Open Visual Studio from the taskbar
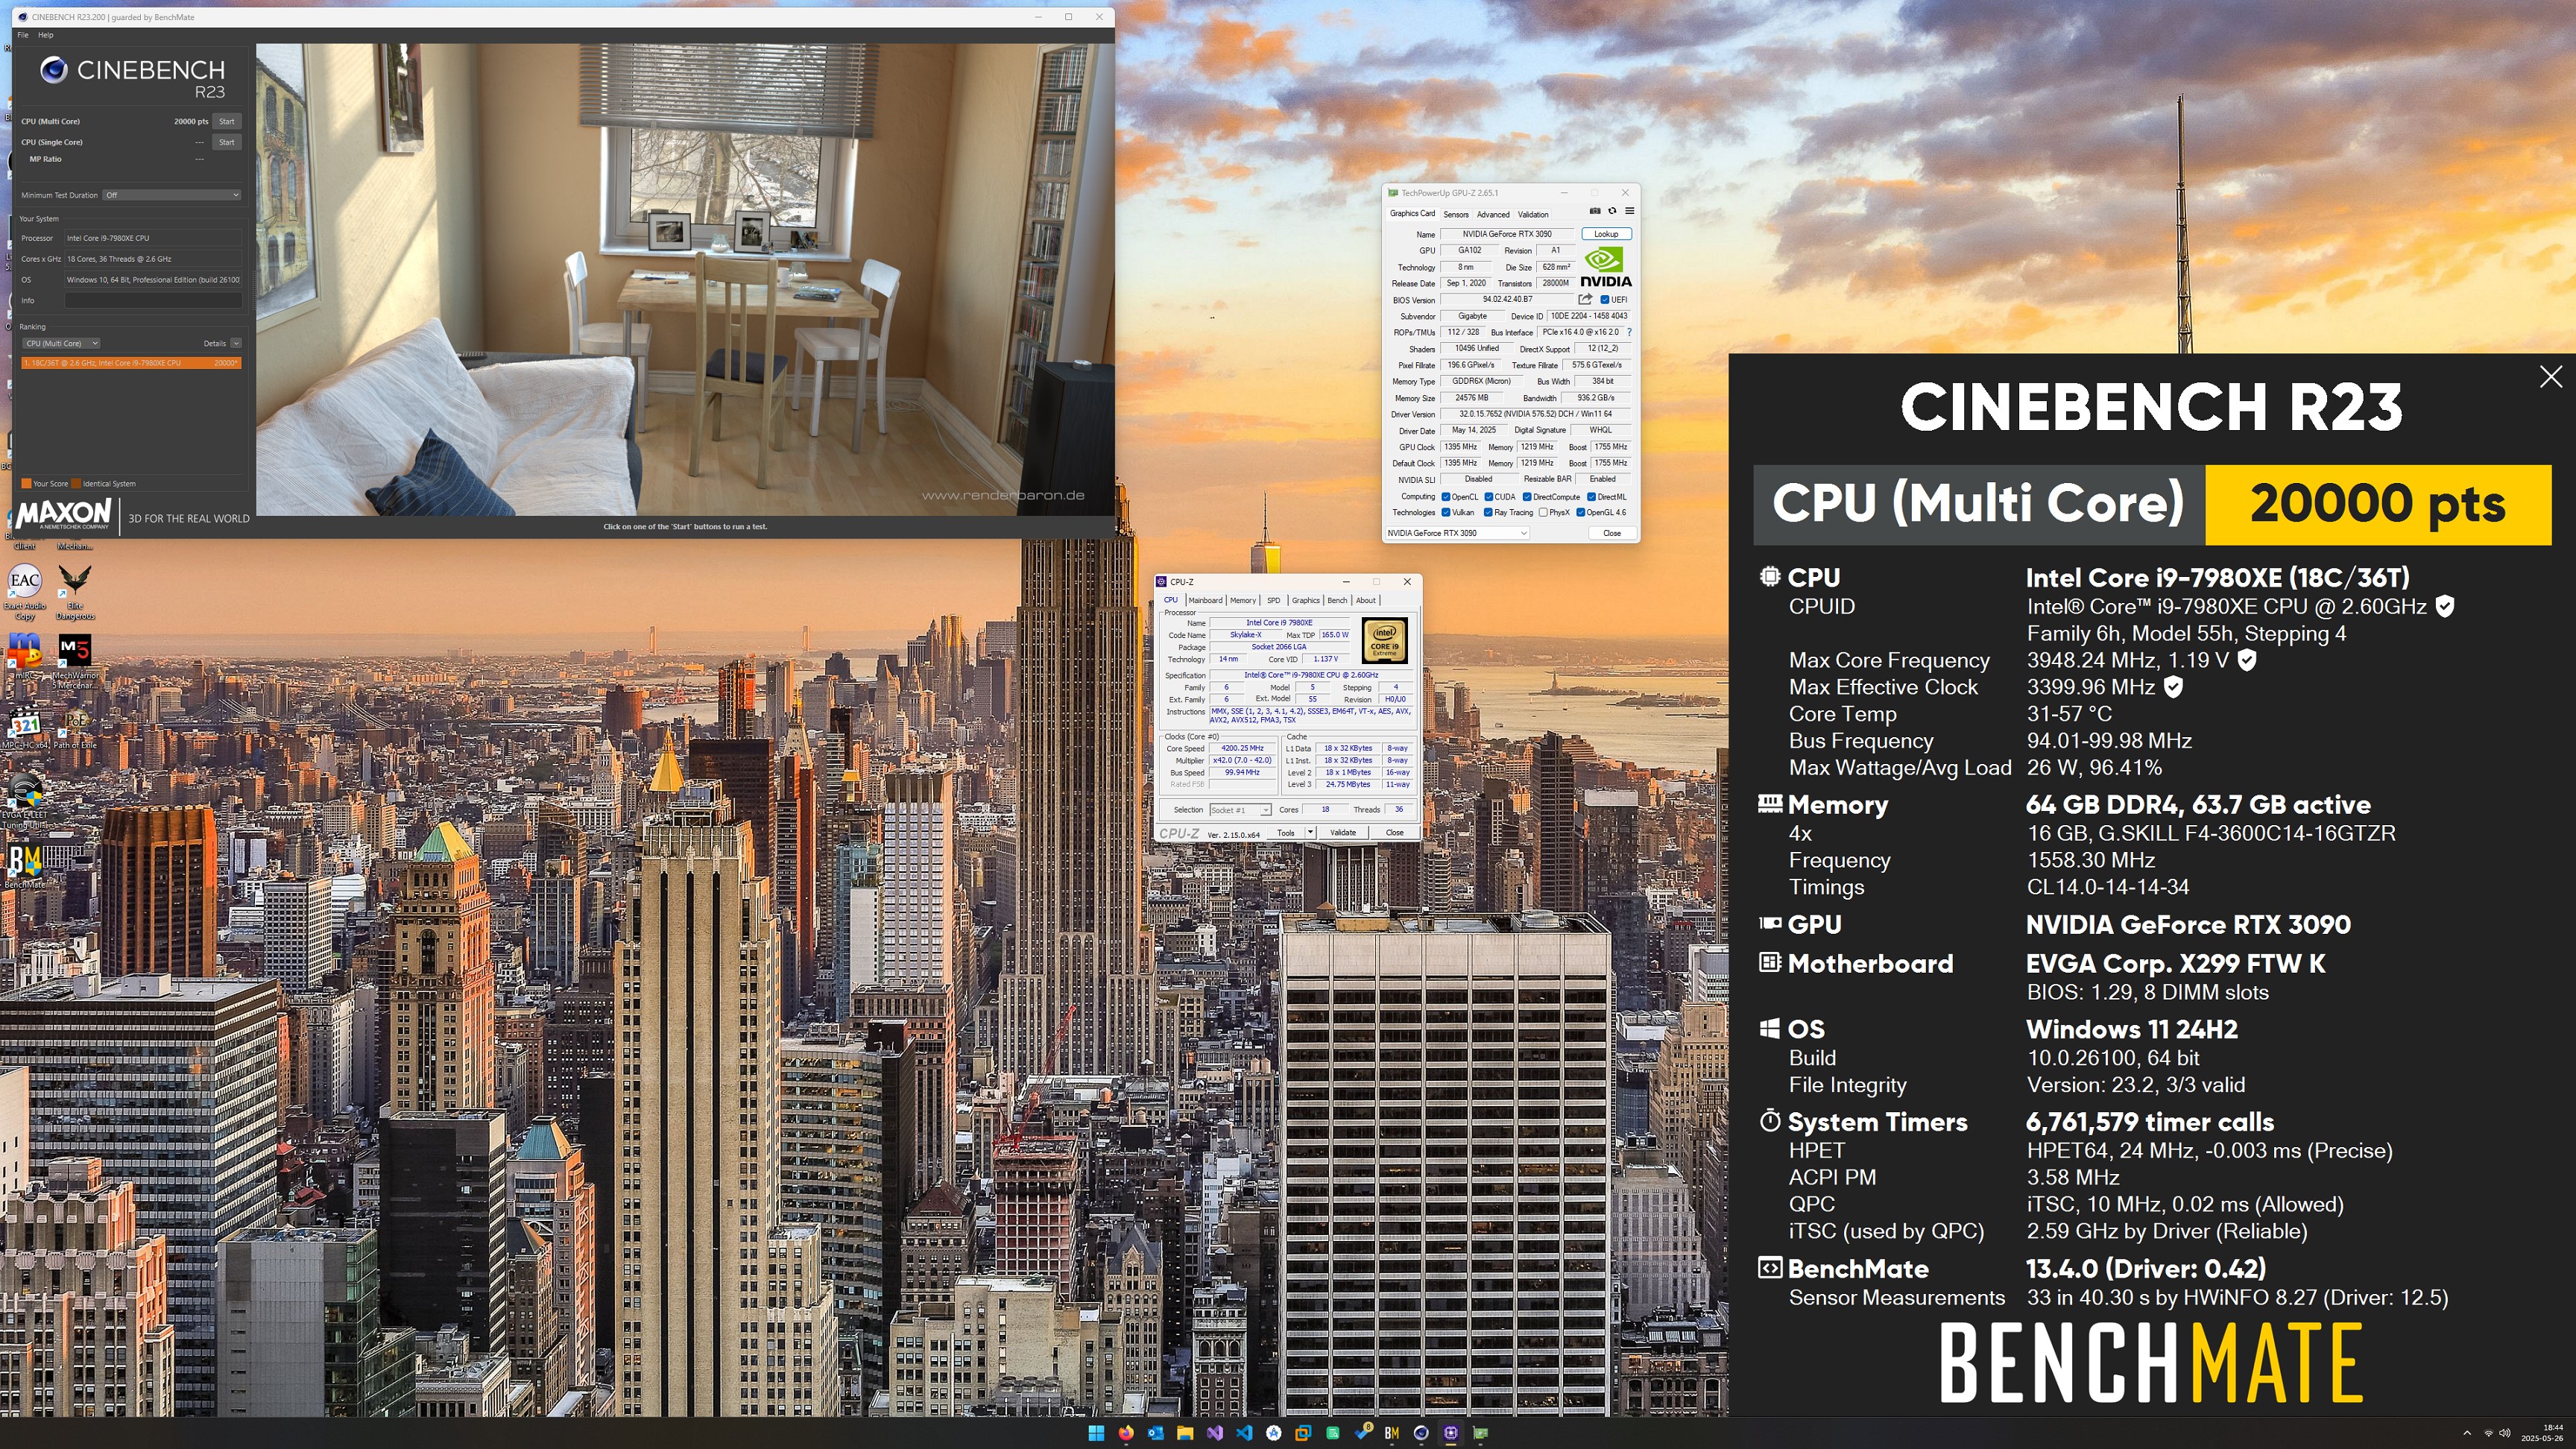Screen dimensions: 2576x1449 click(1215, 1433)
